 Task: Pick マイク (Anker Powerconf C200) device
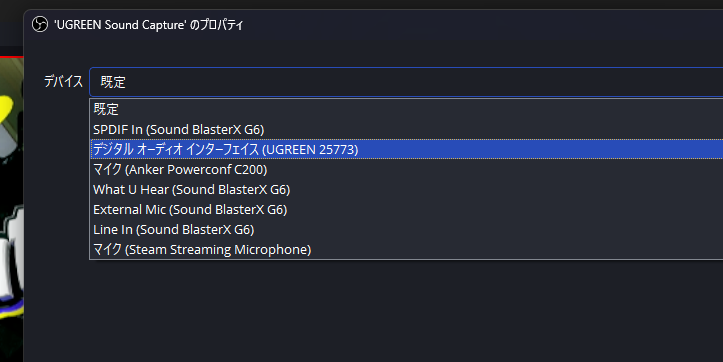406,169
